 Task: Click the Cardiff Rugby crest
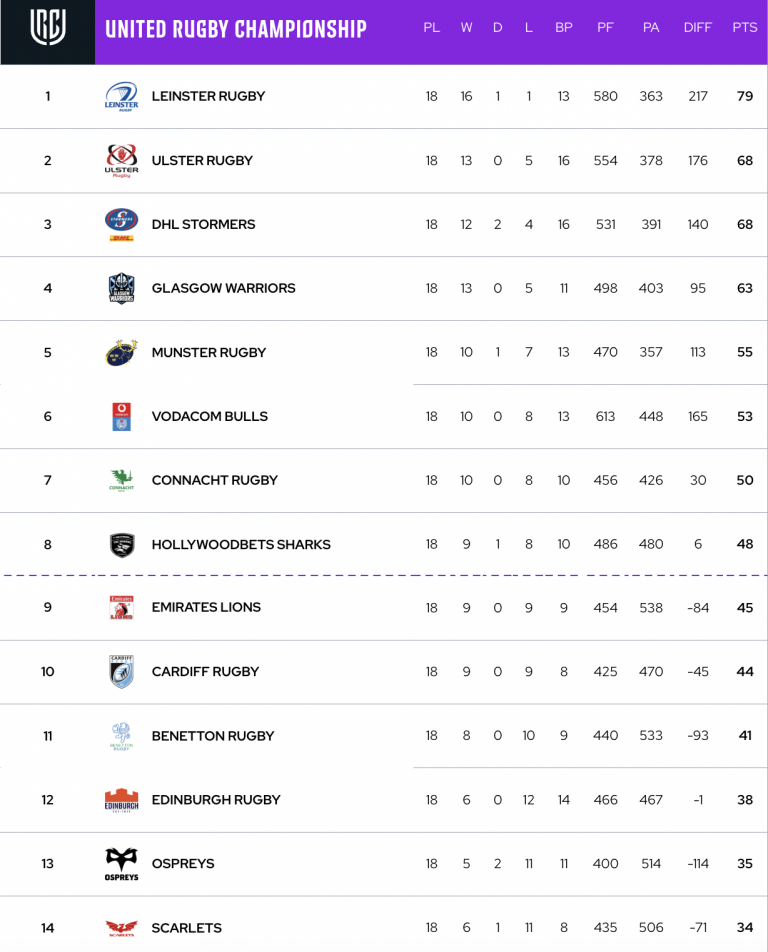click(x=121, y=672)
